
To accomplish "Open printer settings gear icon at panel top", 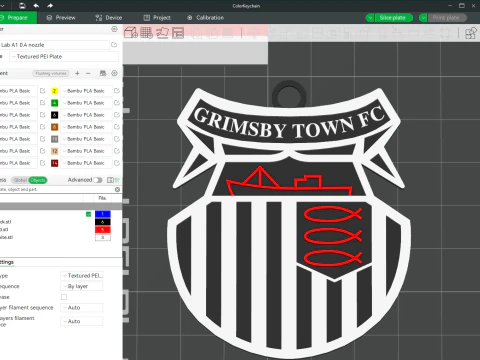I will tap(114, 29).
